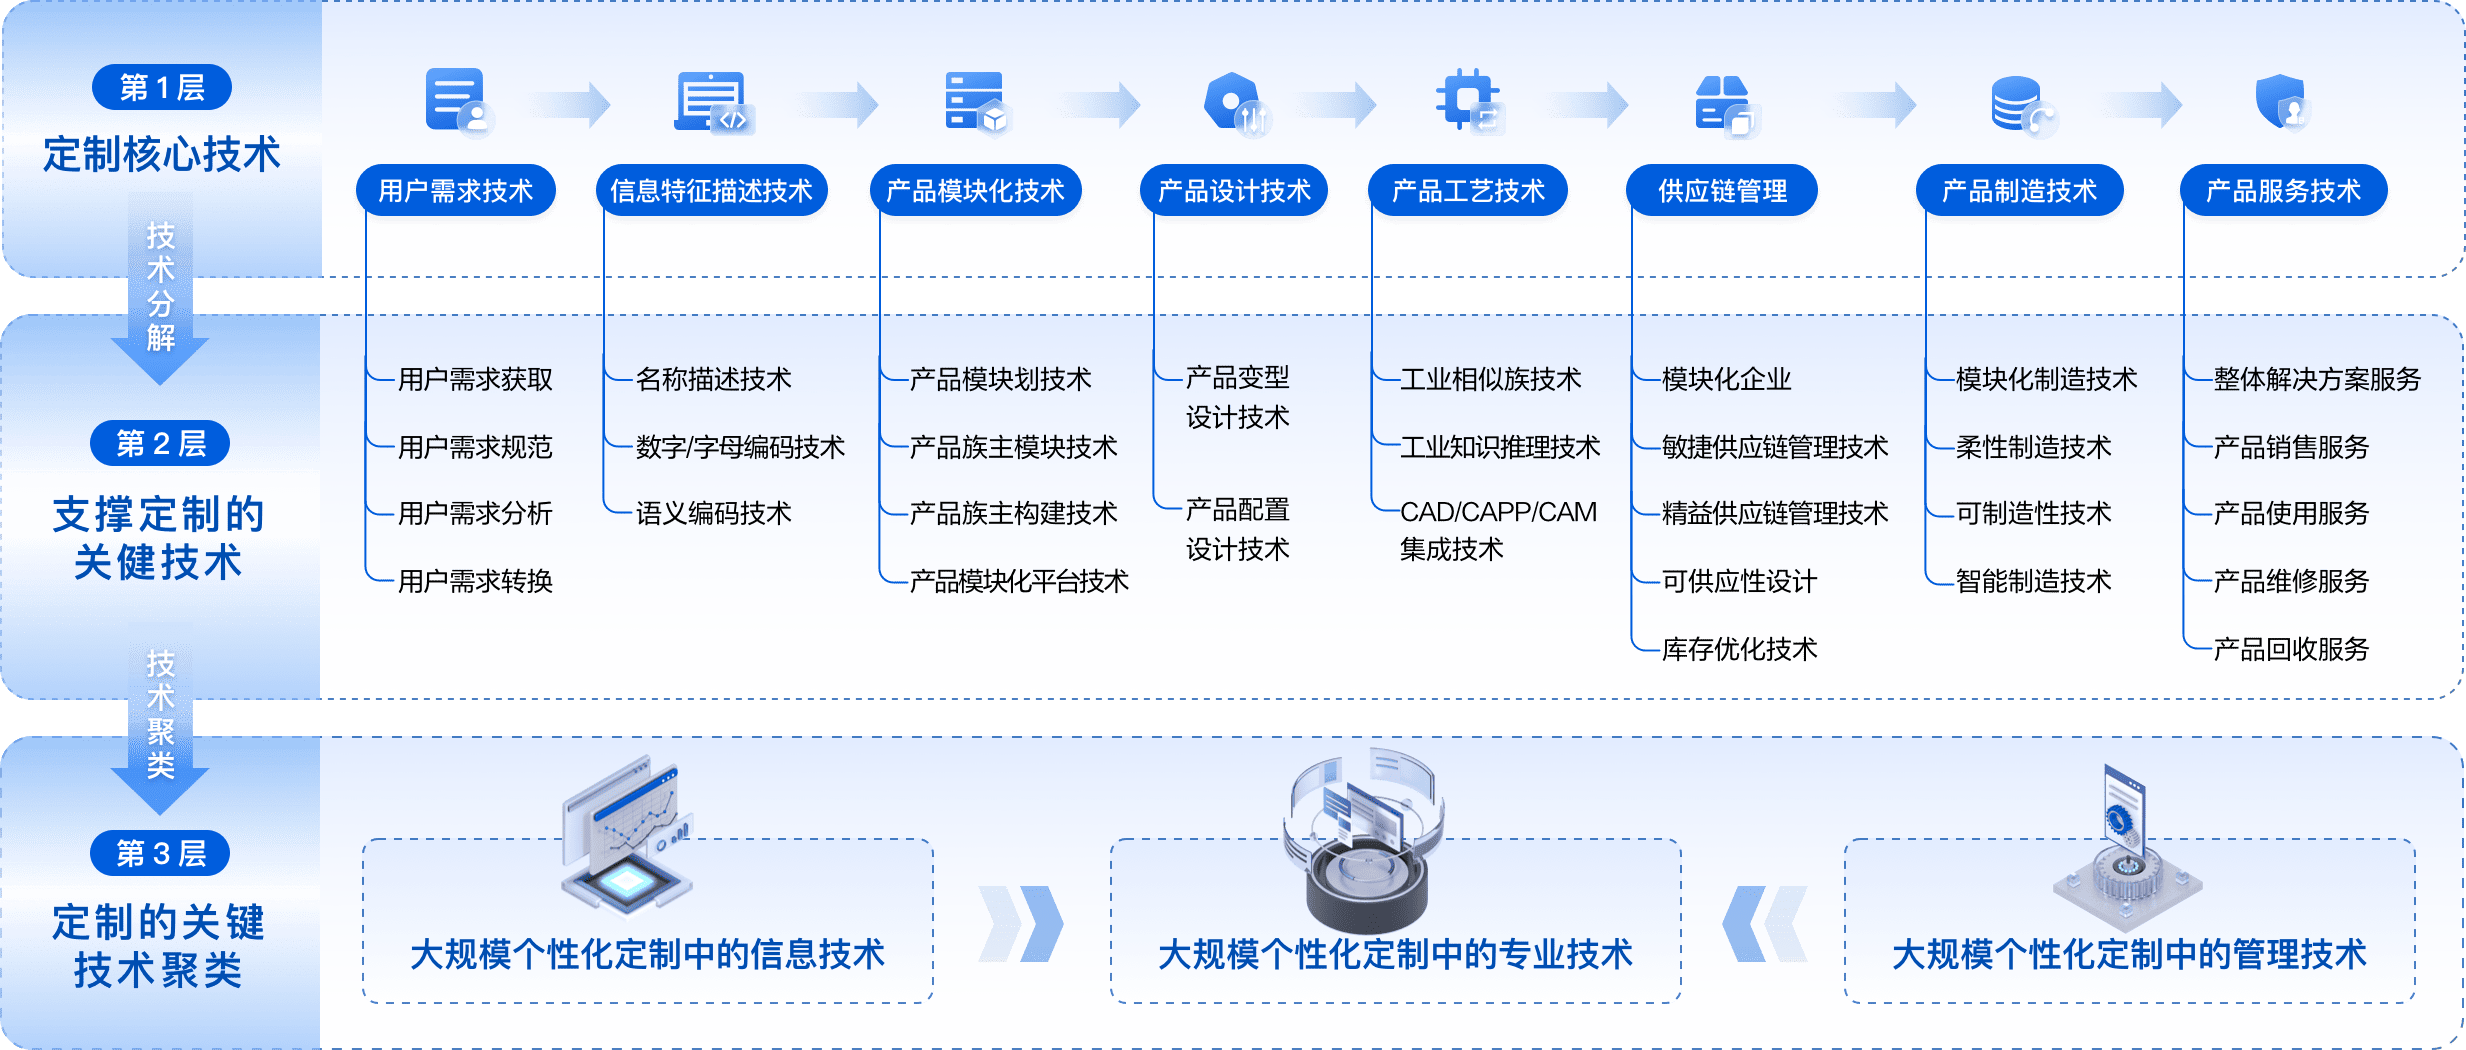Click the 用户需求分析 item
Screen dimensions: 2466x1050
point(475,513)
